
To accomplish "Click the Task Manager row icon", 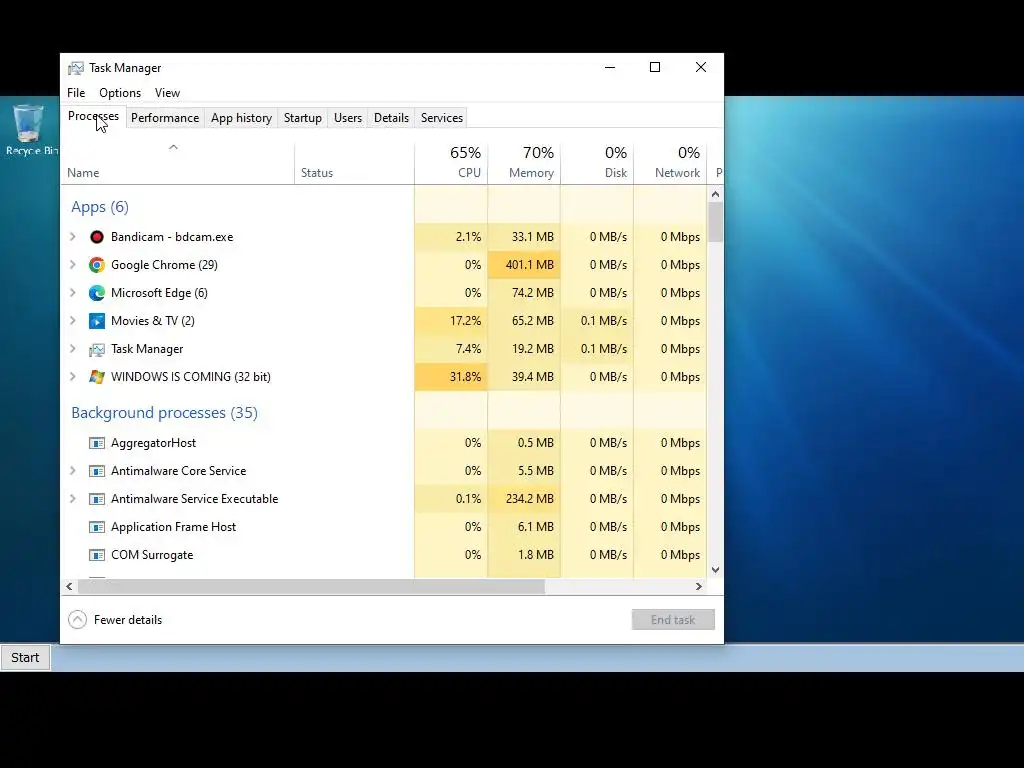I will click(97, 349).
